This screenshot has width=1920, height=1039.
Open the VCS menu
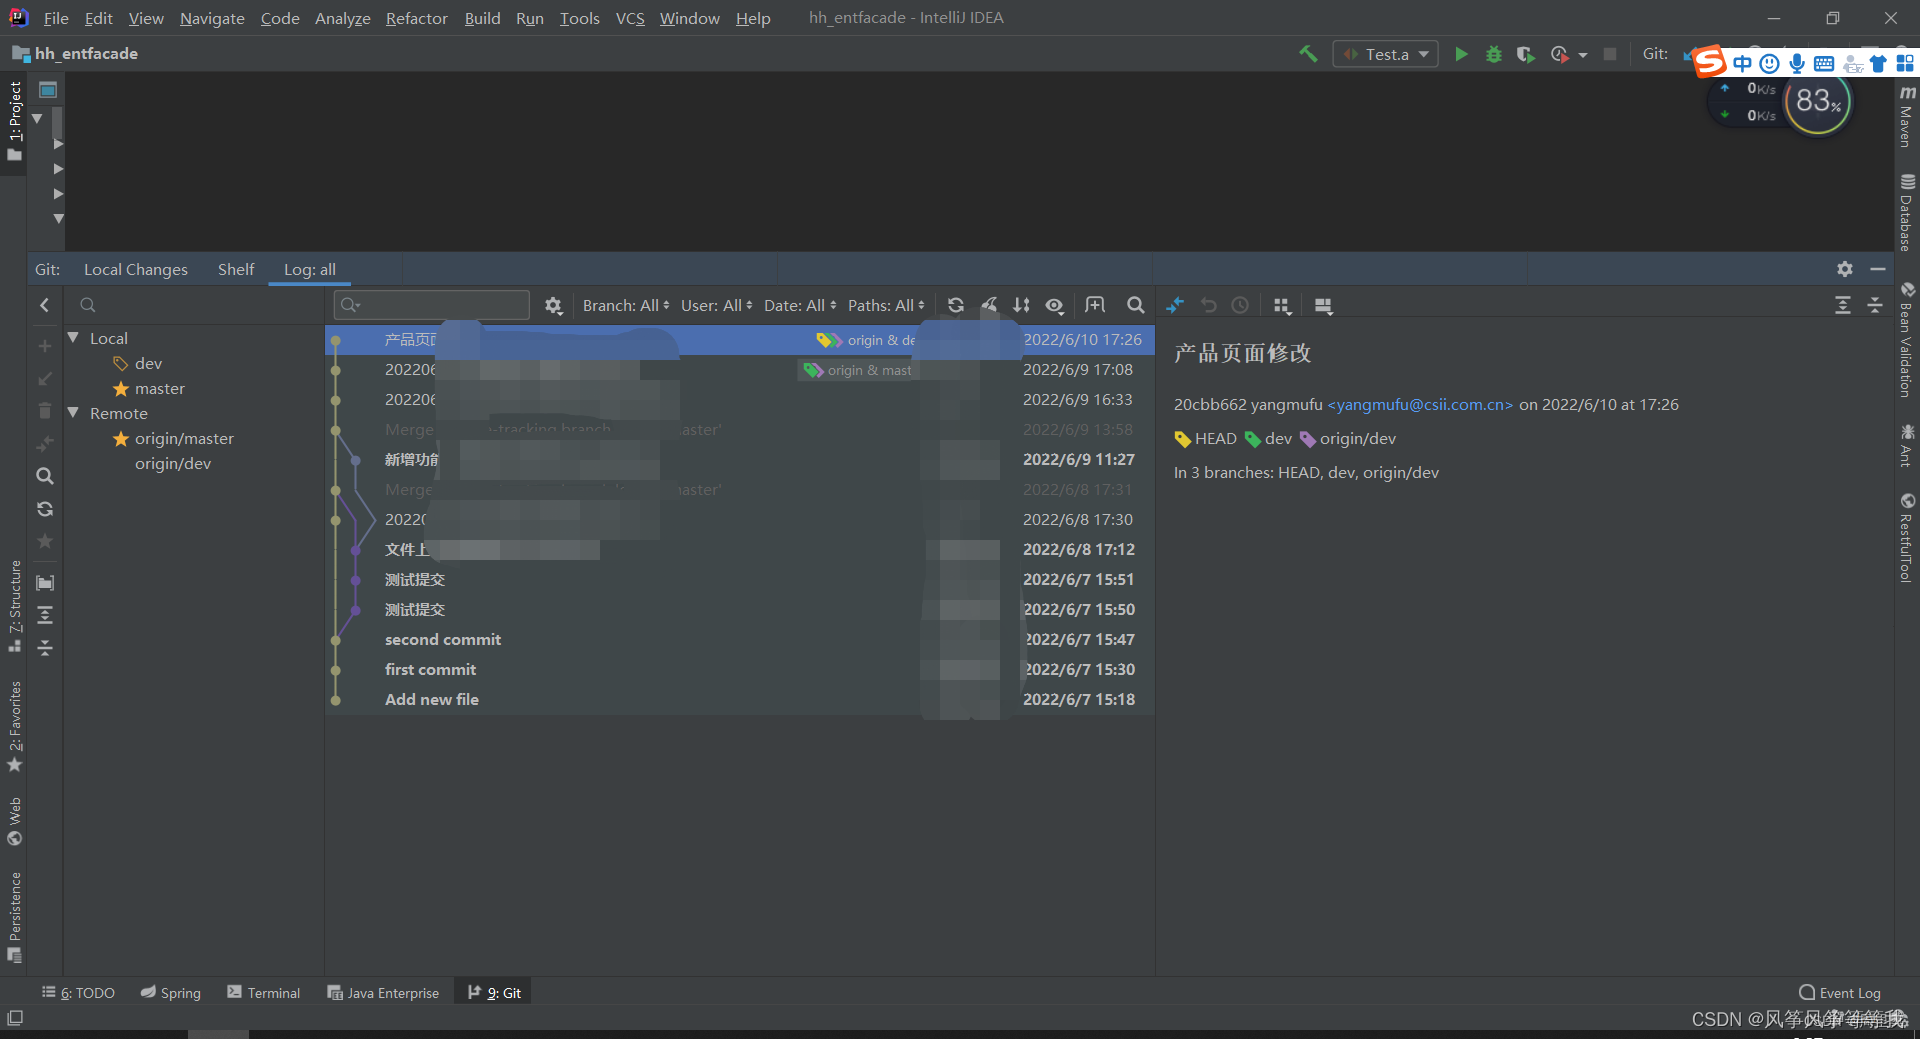[630, 18]
